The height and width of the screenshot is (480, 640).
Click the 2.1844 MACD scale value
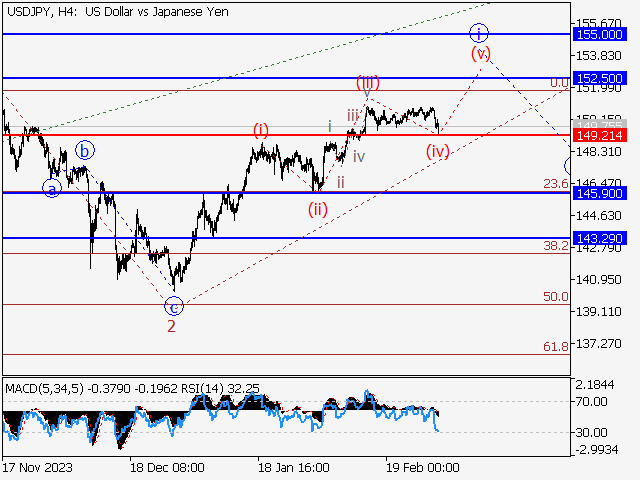(x=595, y=384)
